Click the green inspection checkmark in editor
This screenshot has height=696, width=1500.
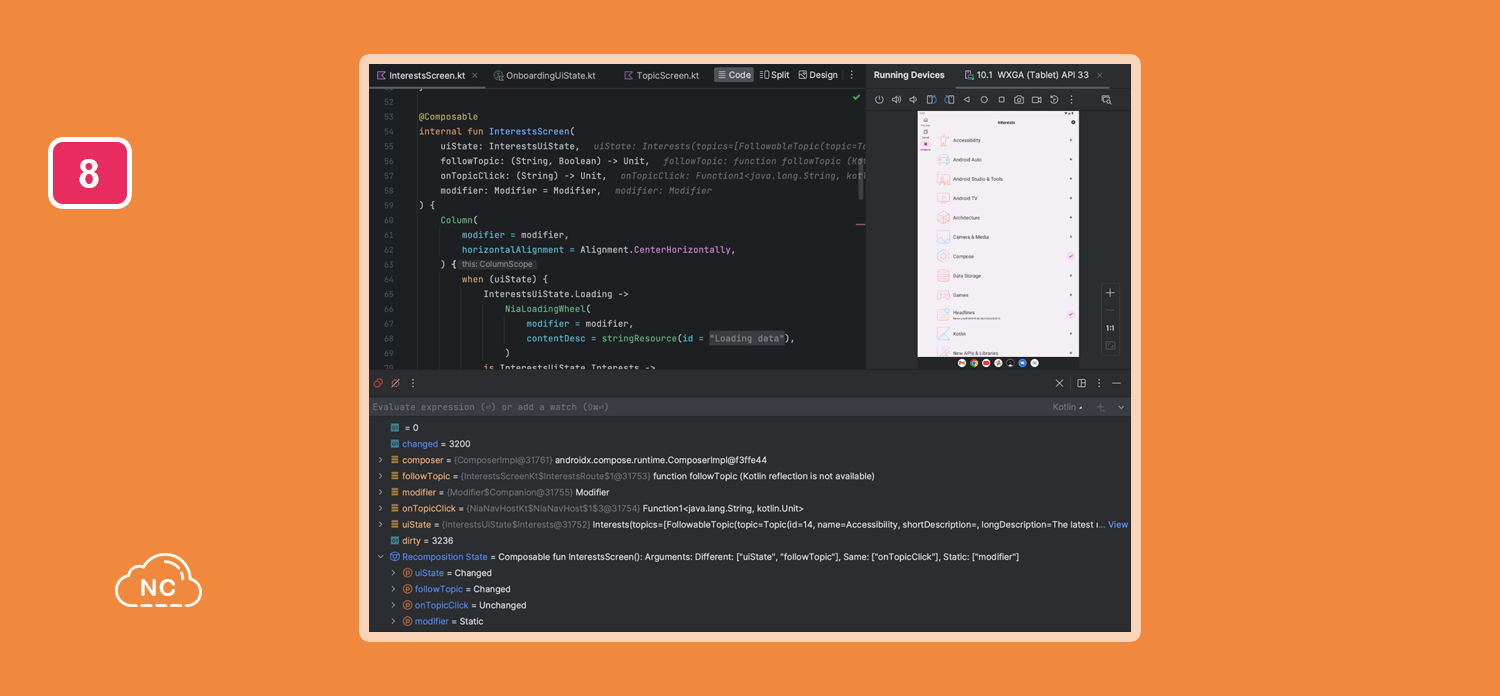(x=856, y=98)
